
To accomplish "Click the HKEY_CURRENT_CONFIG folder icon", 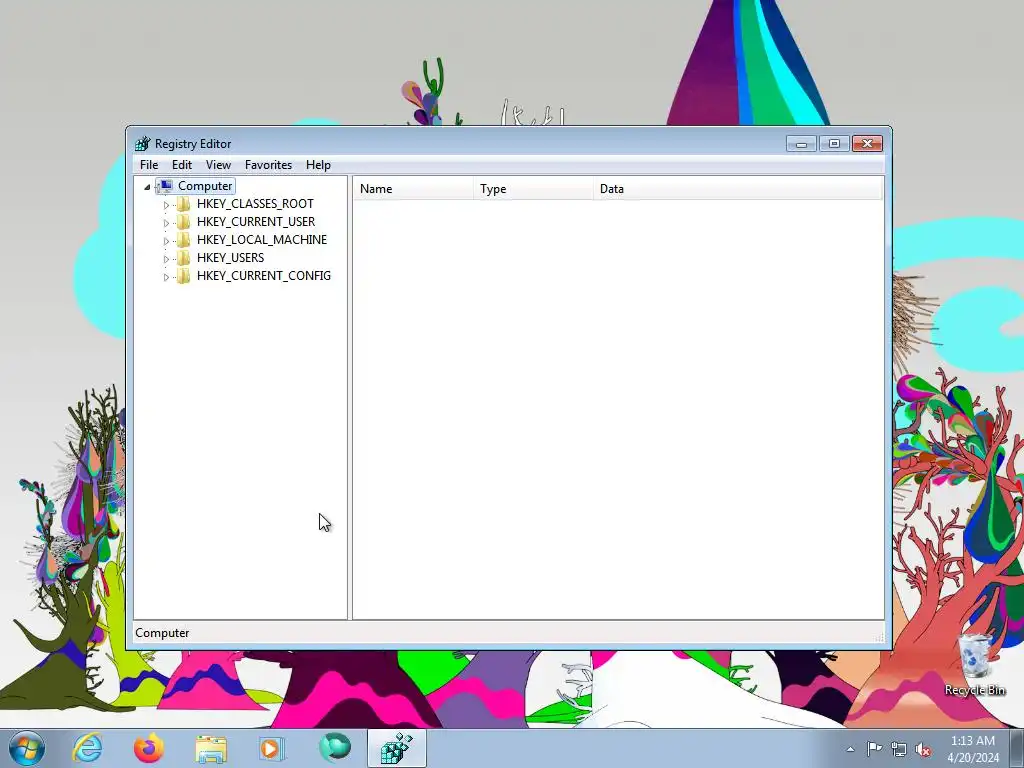I will 184,276.
